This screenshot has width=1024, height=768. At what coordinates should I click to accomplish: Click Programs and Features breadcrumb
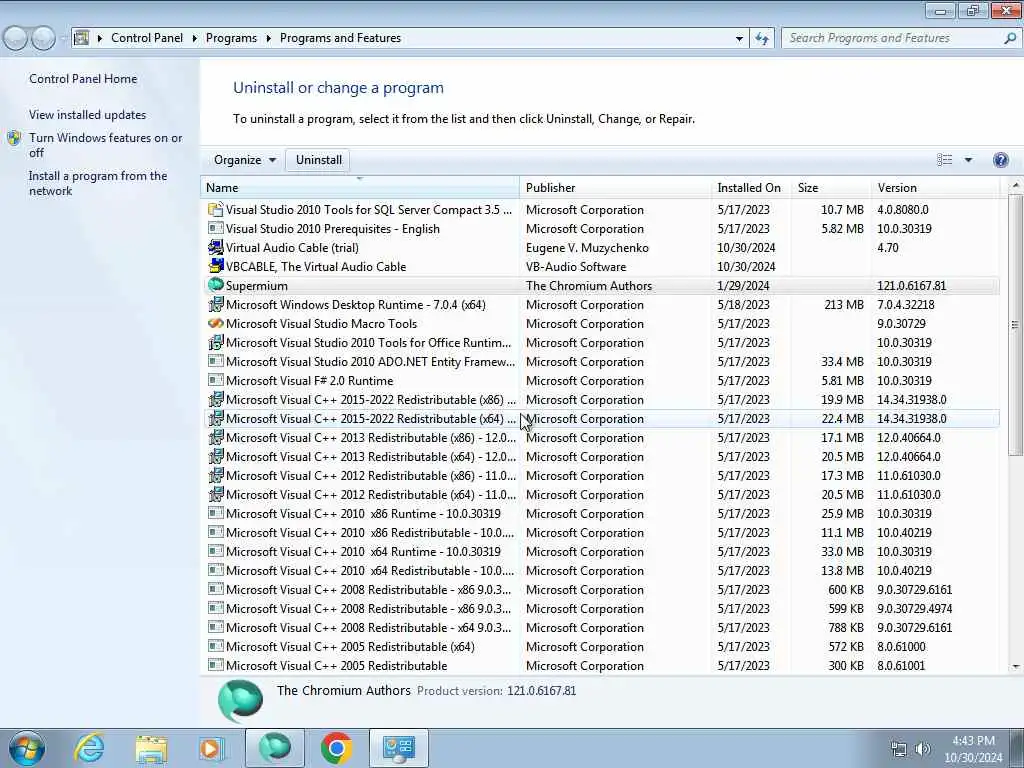[x=340, y=39]
